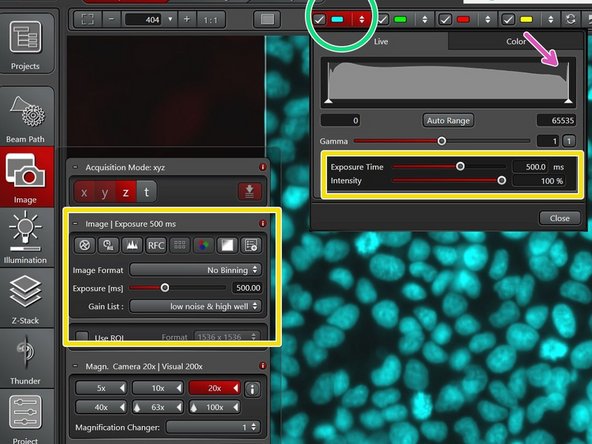Switch to the Color tab

[516, 42]
